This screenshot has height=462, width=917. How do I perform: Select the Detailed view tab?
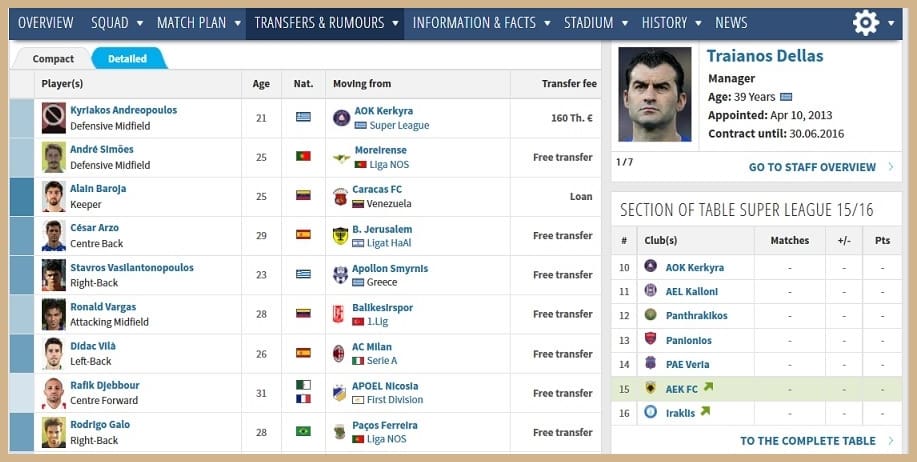[127, 59]
